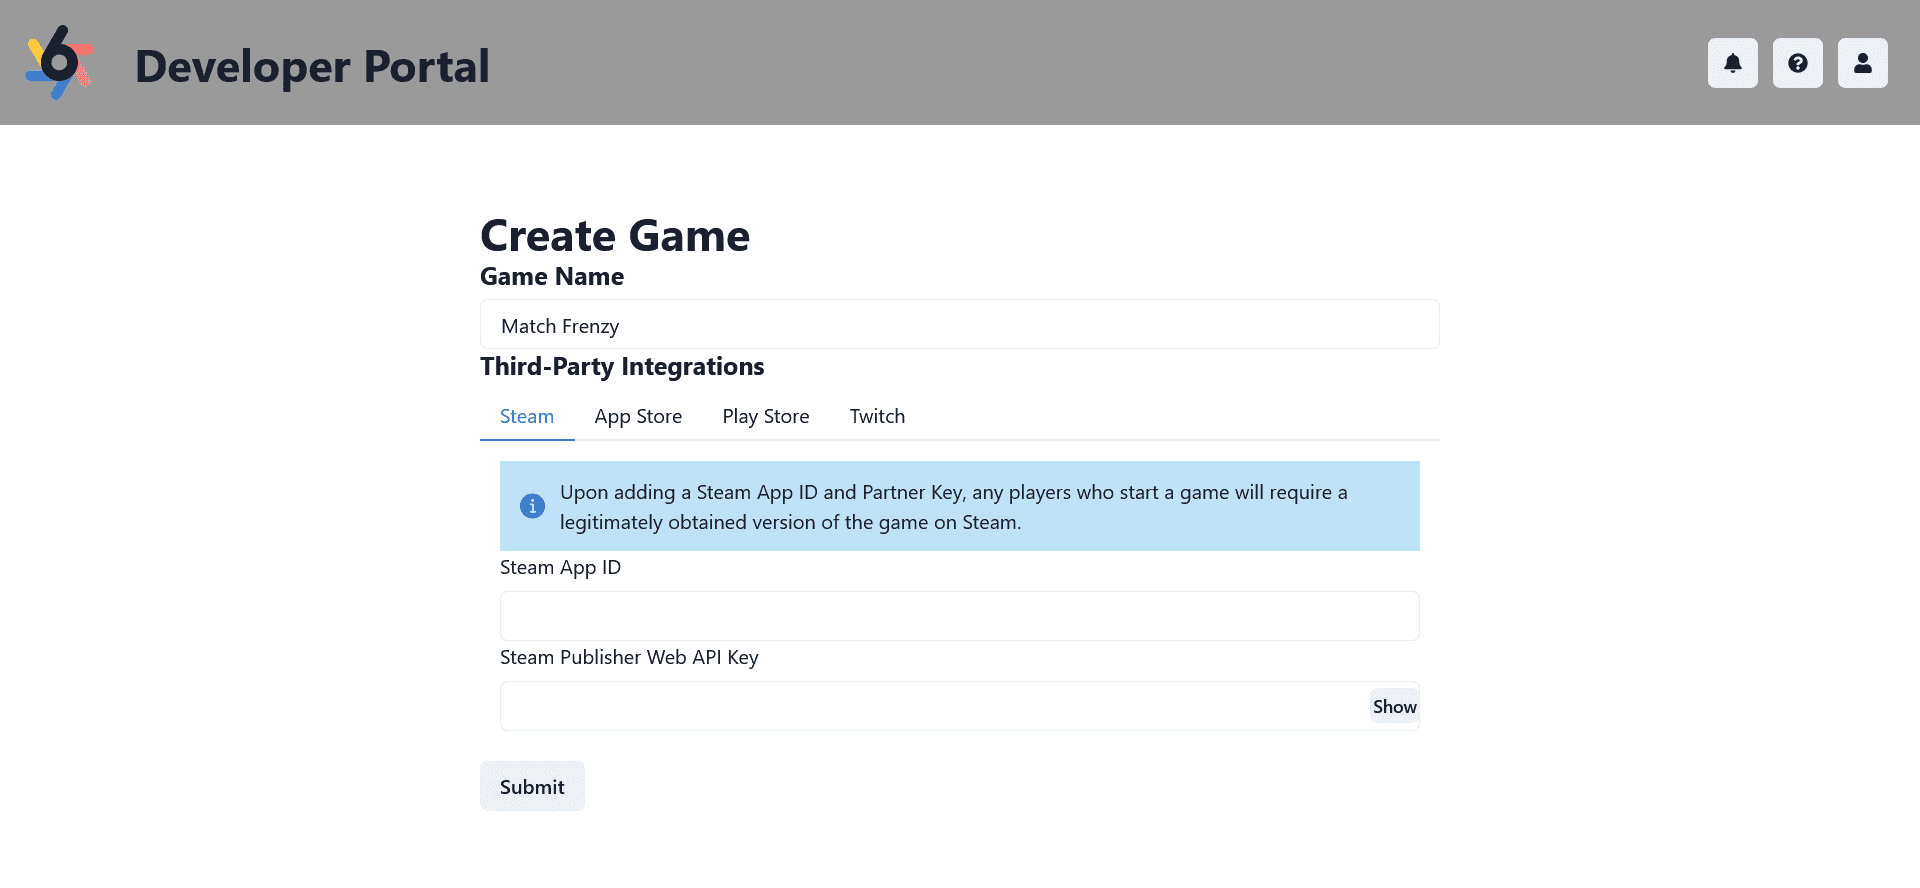This screenshot has width=1920, height=888.
Task: Submit the Create Game form
Action: point(532,787)
